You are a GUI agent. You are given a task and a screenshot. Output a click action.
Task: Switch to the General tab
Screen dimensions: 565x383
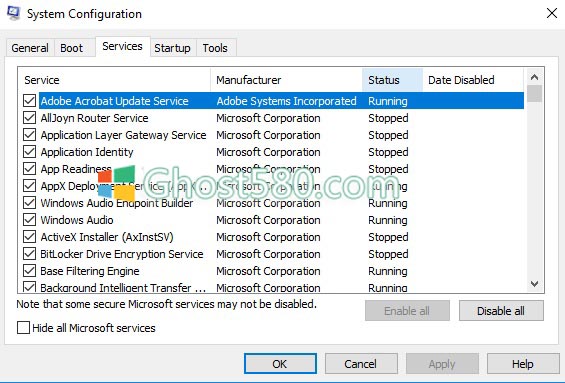coord(30,48)
